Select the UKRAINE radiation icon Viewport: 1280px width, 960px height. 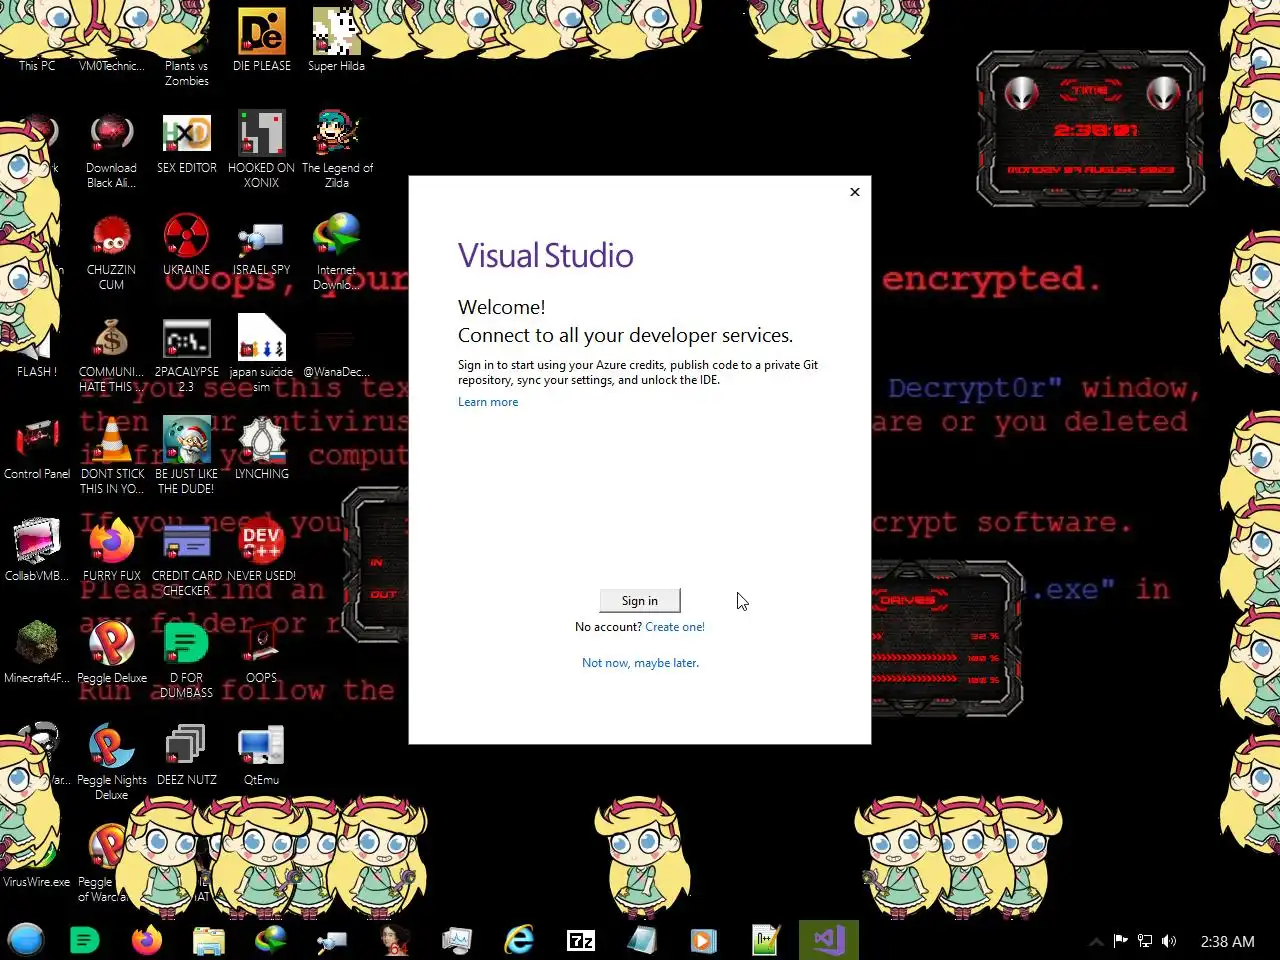pyautogui.click(x=187, y=244)
